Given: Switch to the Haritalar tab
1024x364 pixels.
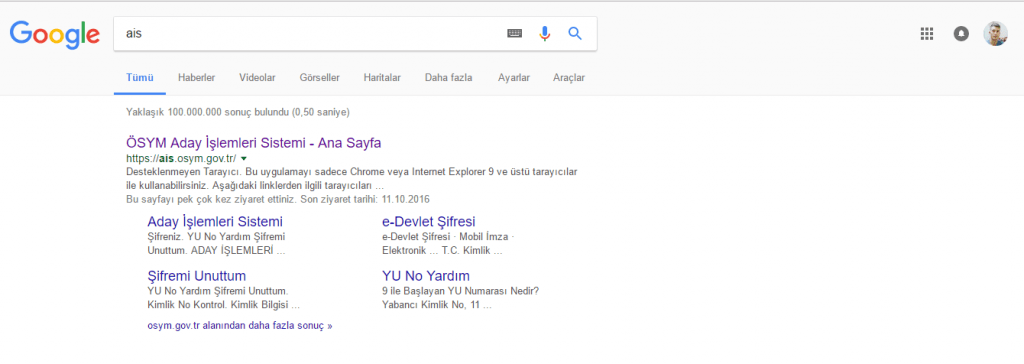Looking at the screenshot, I should click(x=382, y=78).
